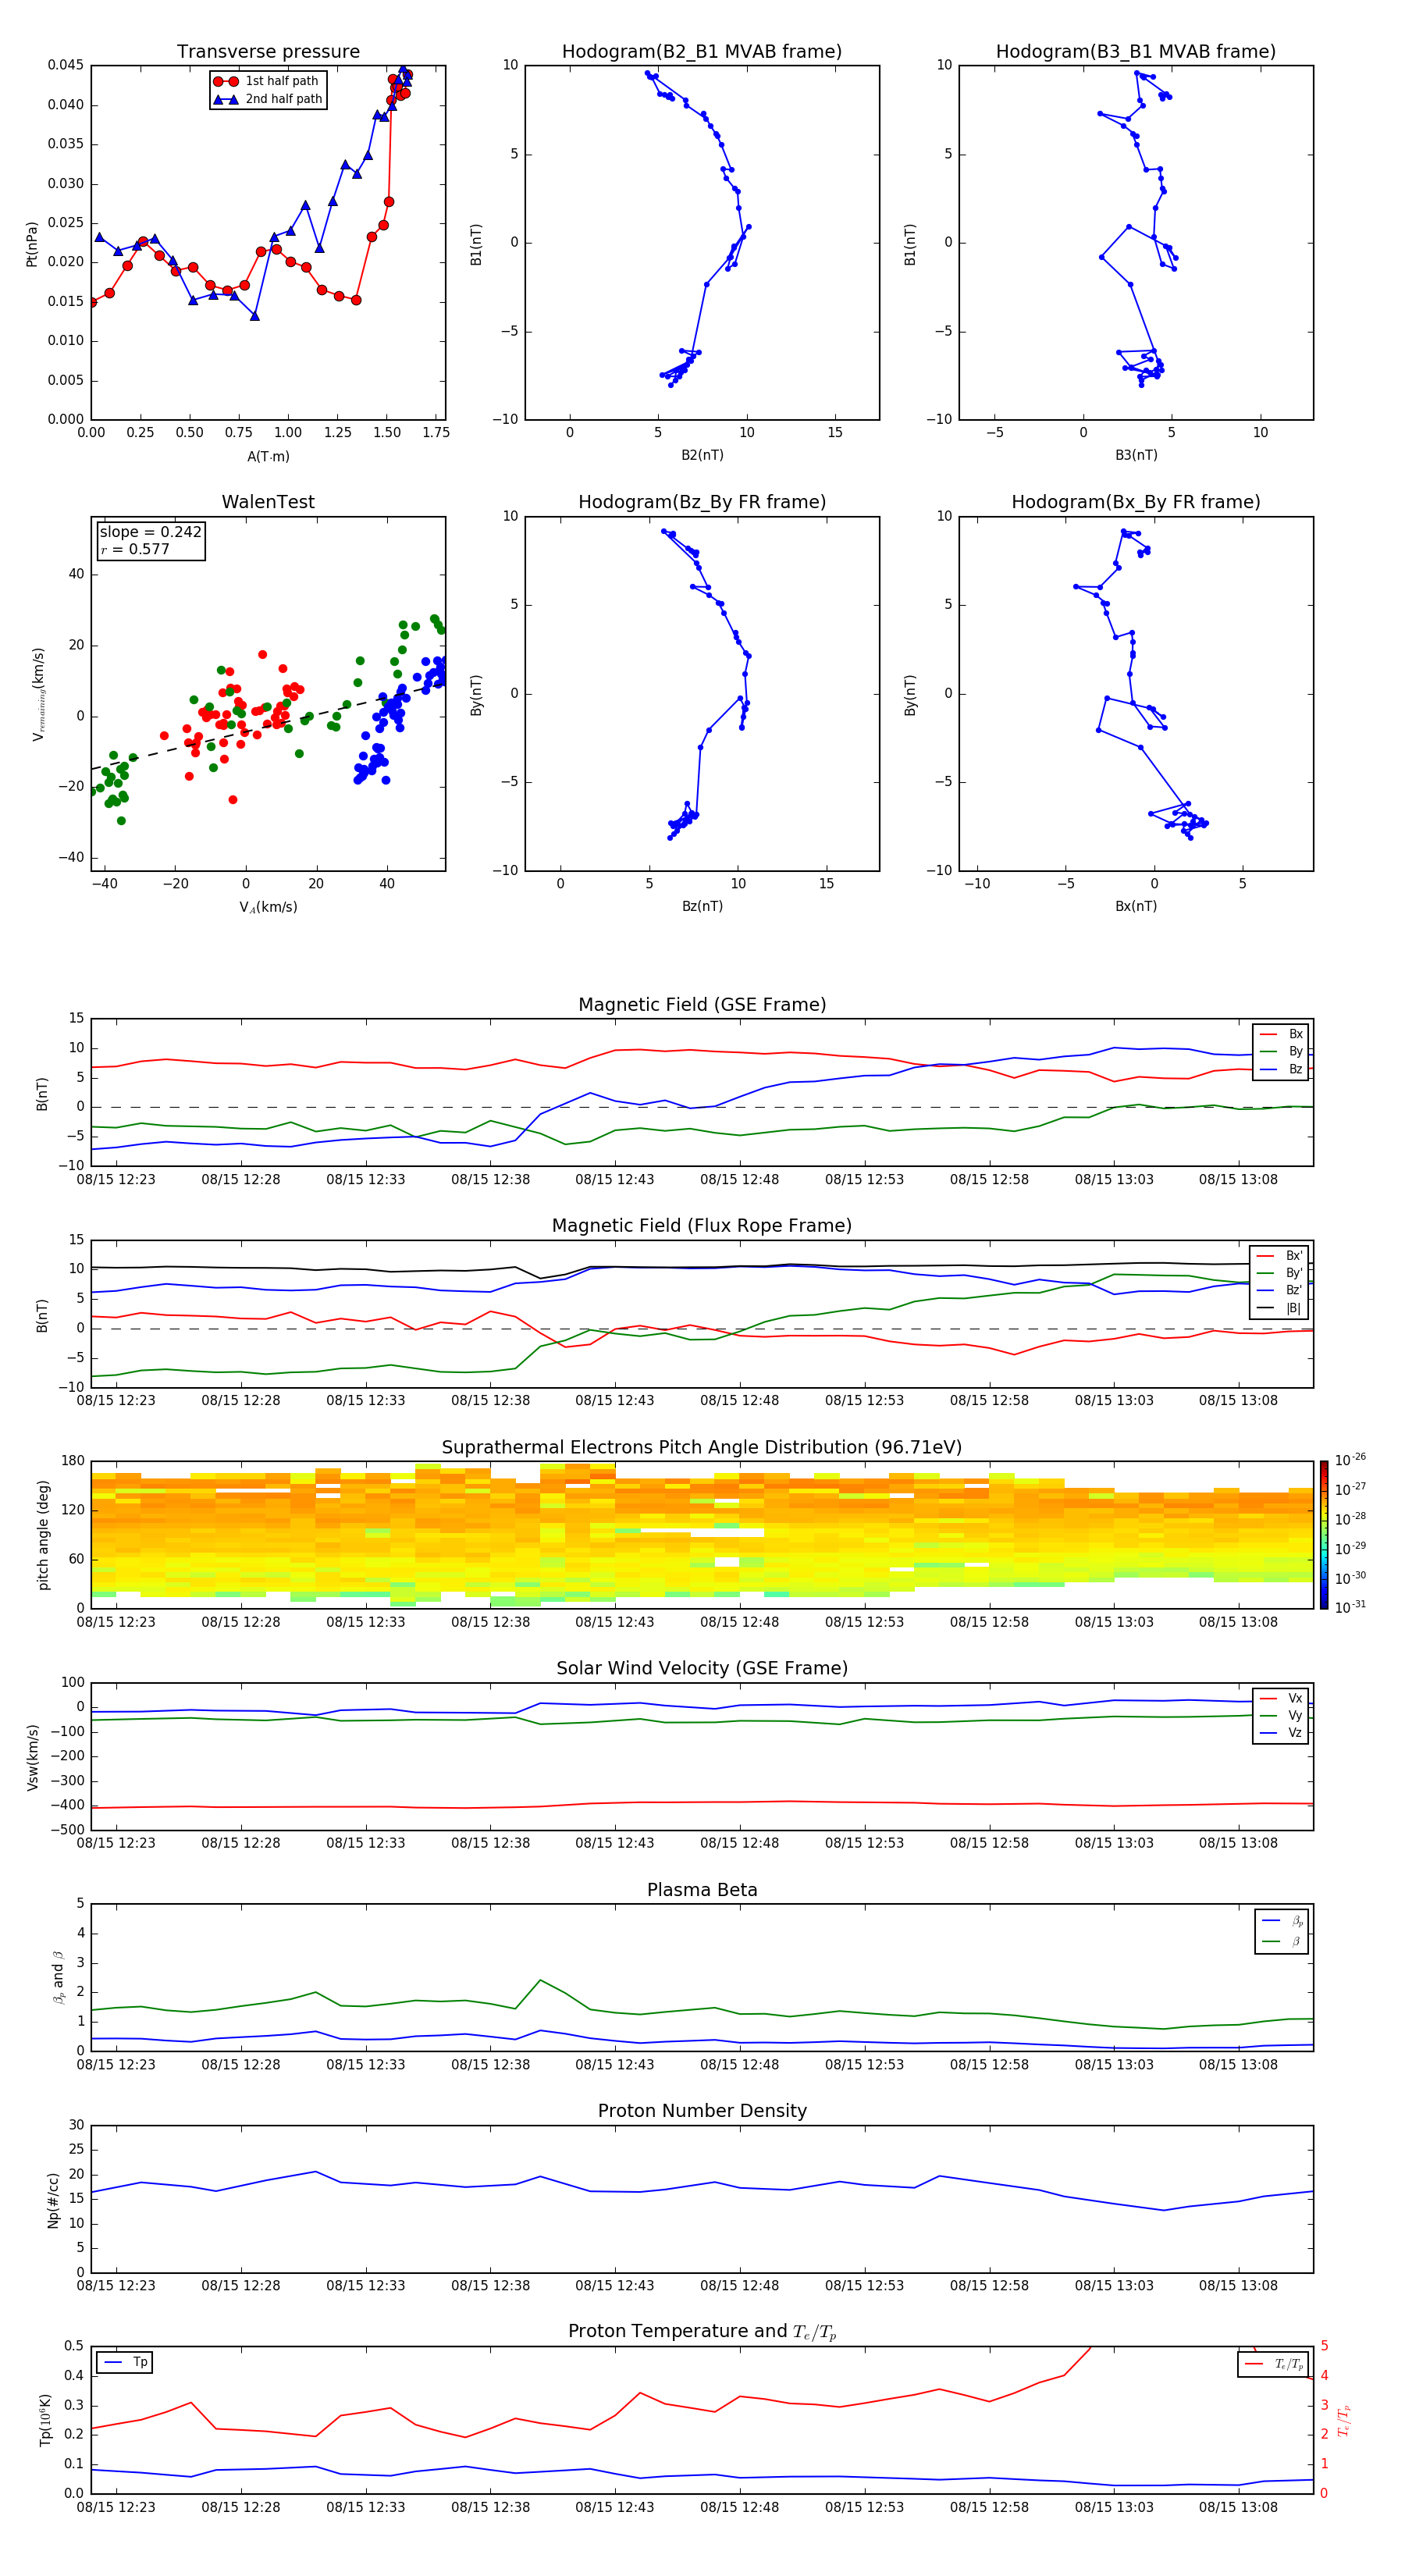Click the 'A(T·m)' x-axis label
This screenshot has width=1405, height=2576.
(268, 457)
